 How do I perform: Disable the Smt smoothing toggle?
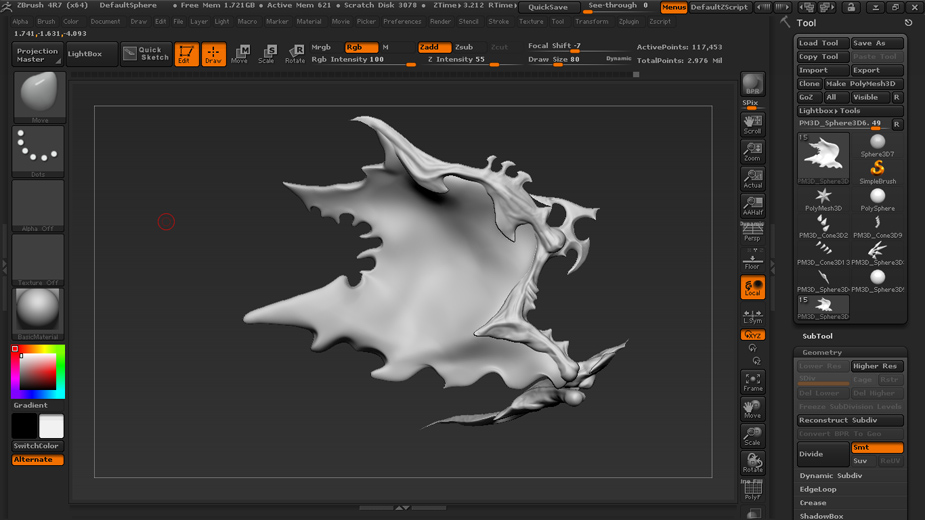(x=877, y=448)
